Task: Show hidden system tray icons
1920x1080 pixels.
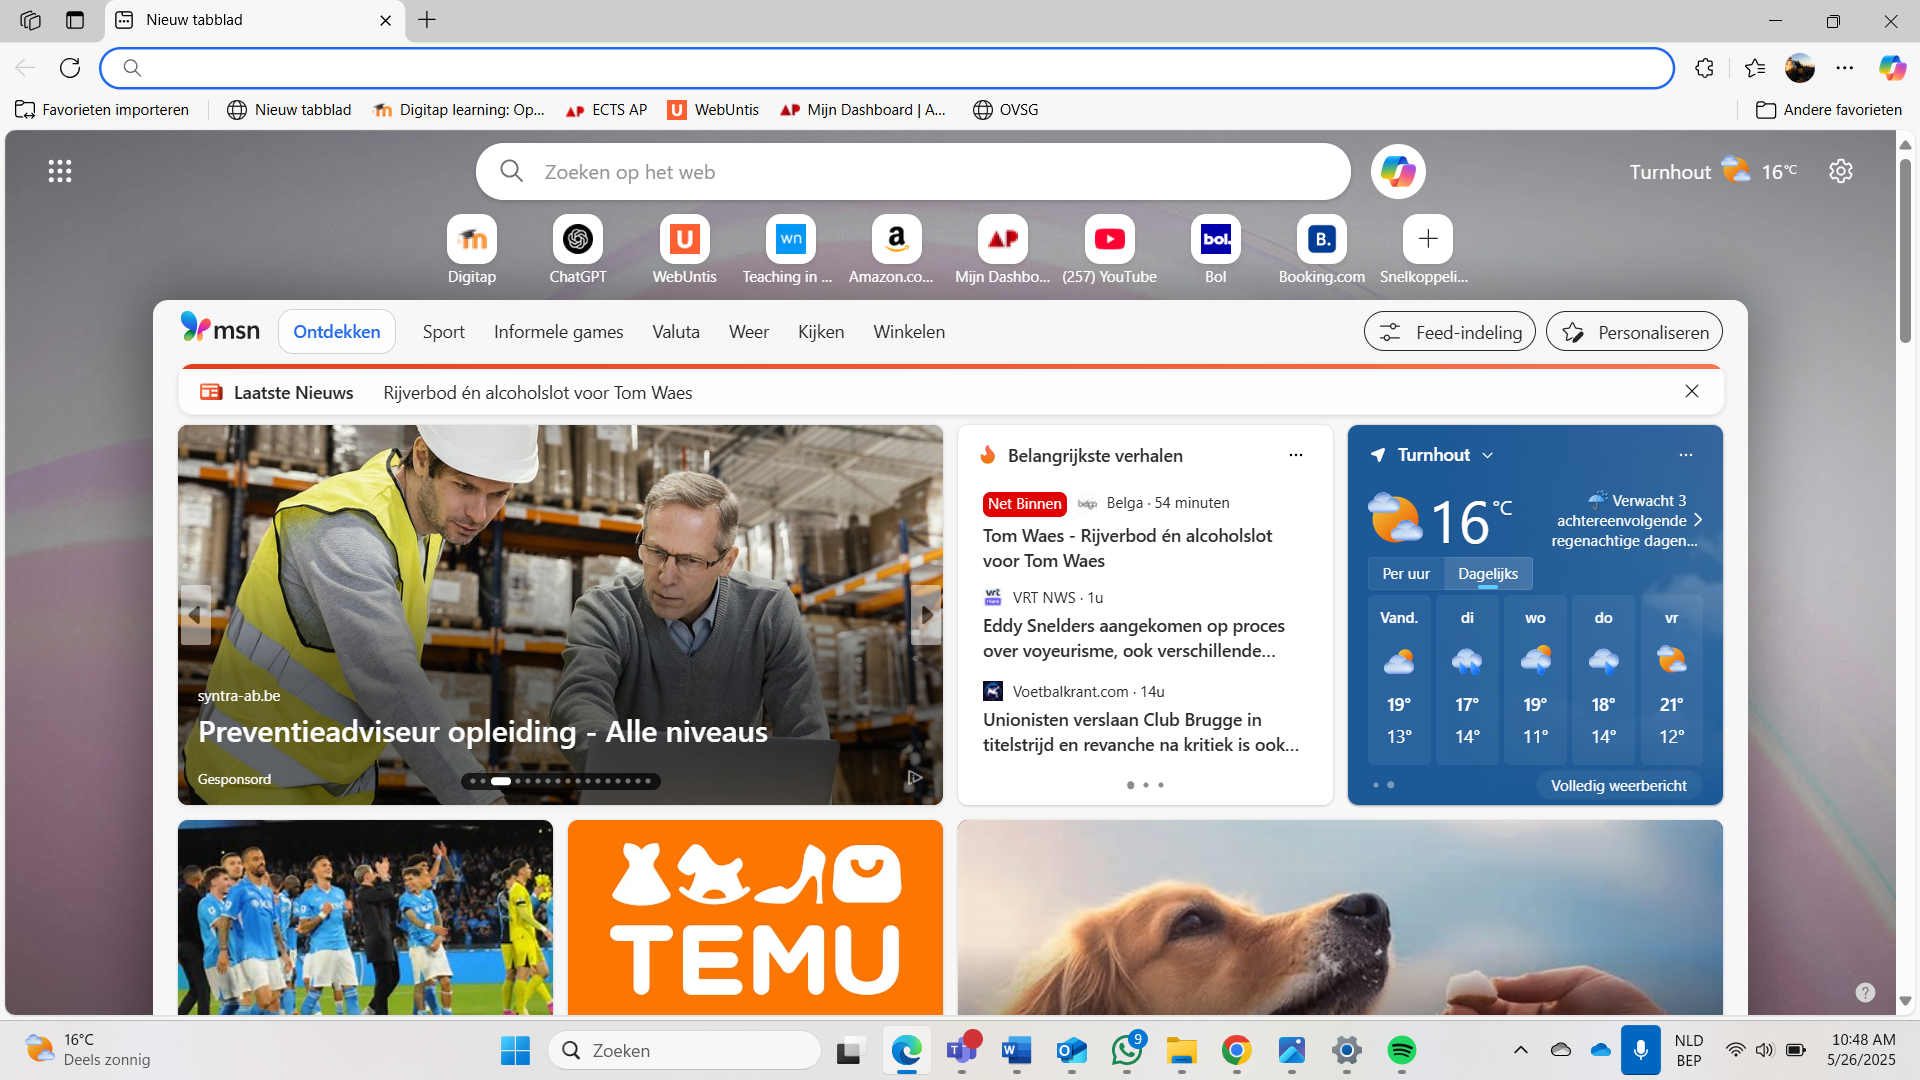Action: (x=1521, y=1050)
